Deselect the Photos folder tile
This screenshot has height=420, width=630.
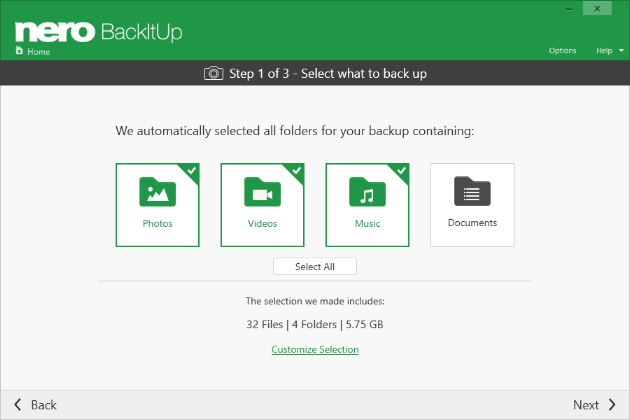coord(158,205)
